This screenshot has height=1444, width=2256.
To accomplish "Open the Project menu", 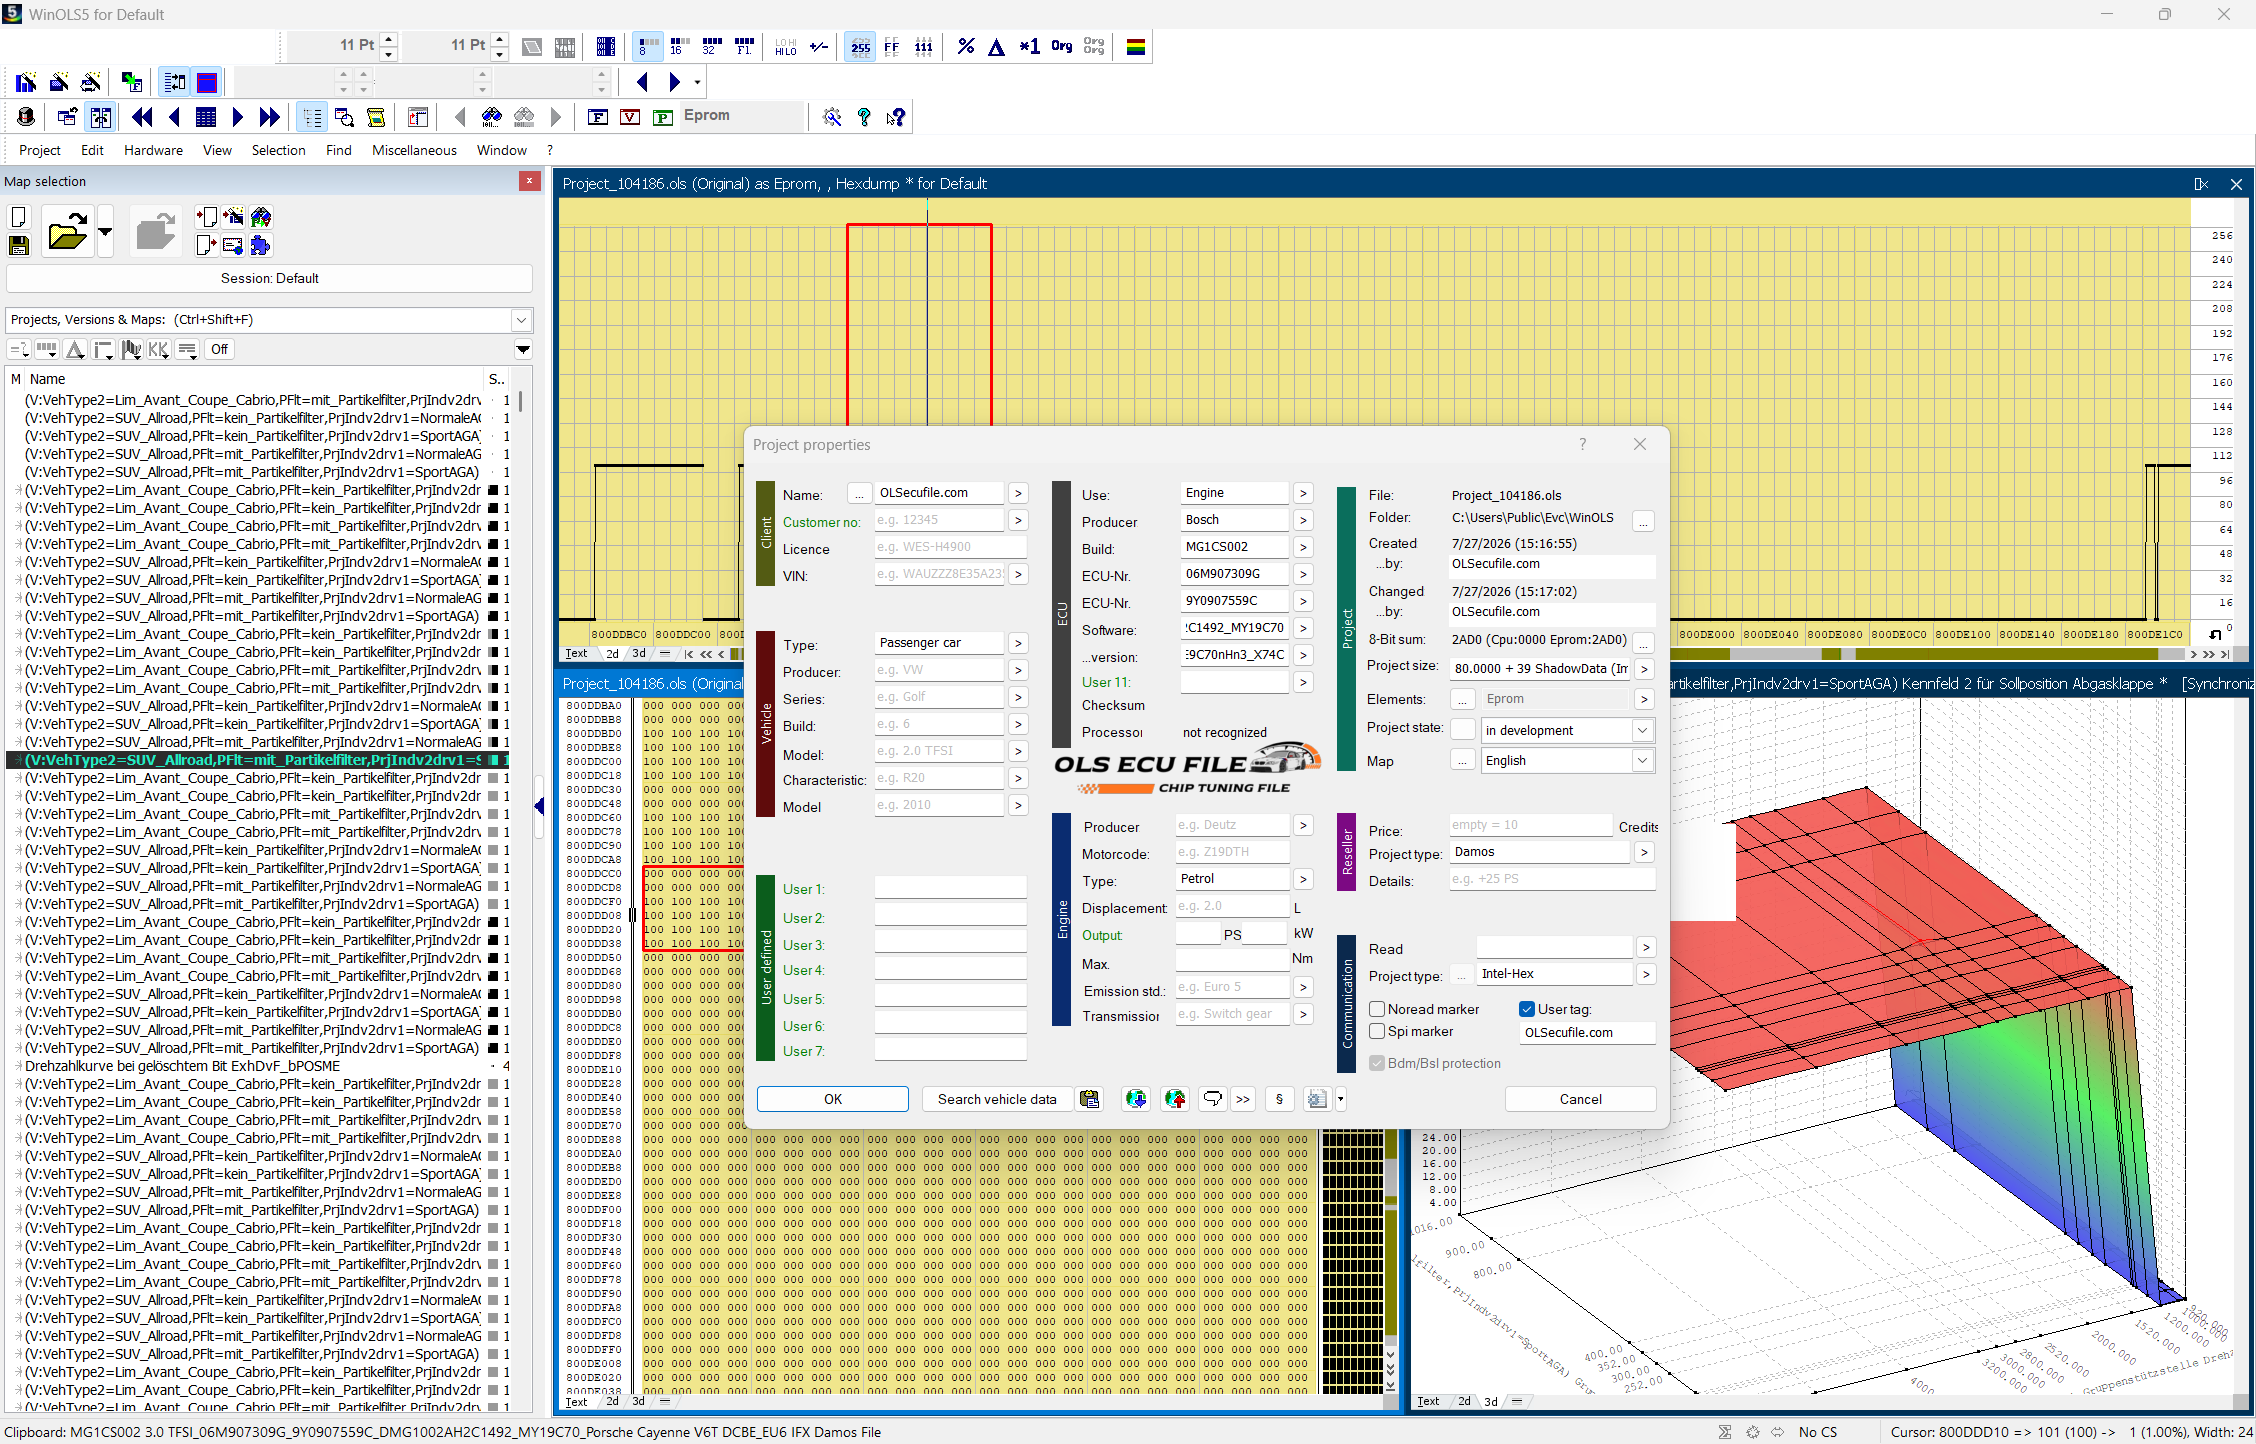I will (40, 150).
